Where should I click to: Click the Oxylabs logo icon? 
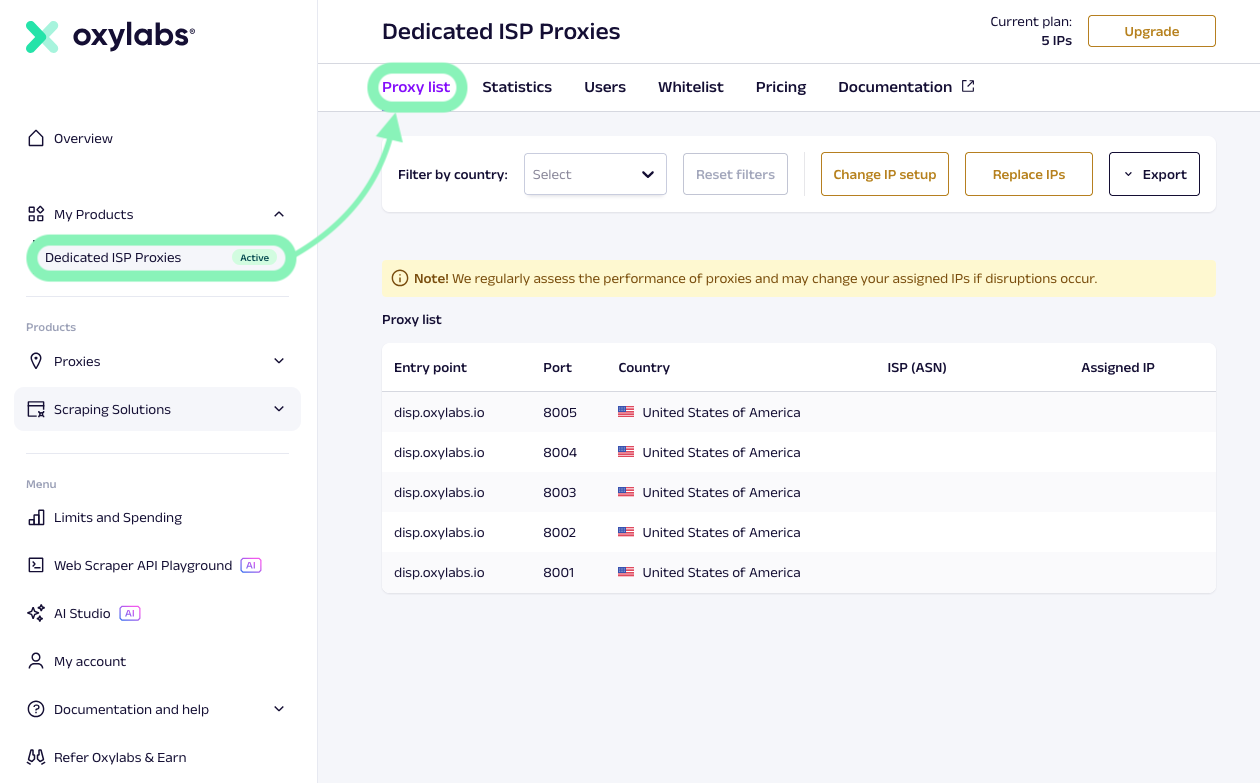[42, 37]
